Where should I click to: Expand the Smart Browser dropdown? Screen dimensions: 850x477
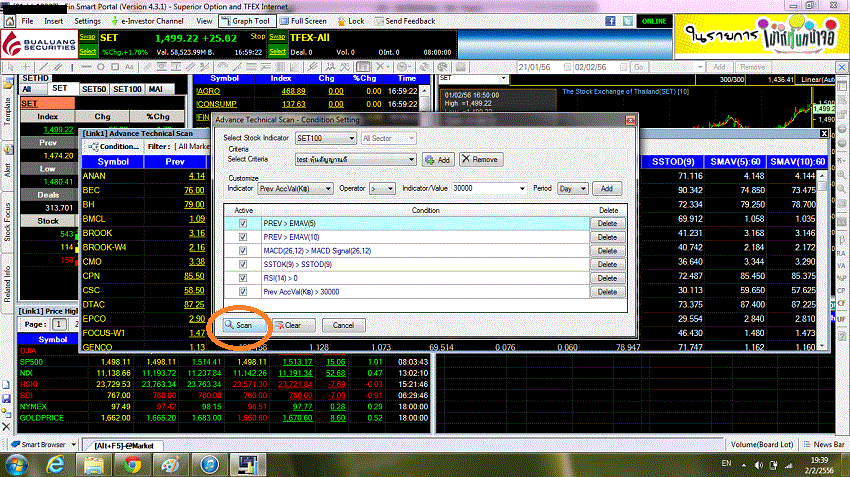73,444
